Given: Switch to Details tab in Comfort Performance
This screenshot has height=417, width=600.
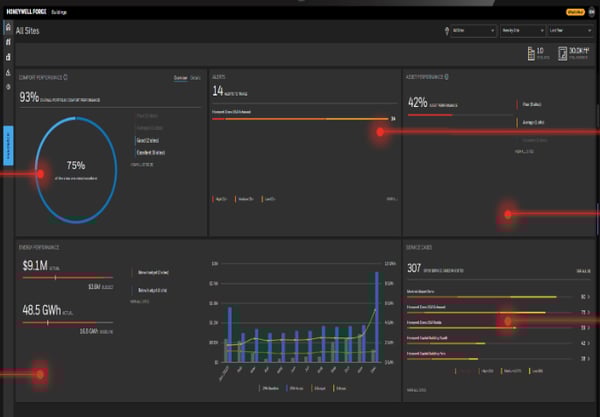Looking at the screenshot, I should click(195, 77).
